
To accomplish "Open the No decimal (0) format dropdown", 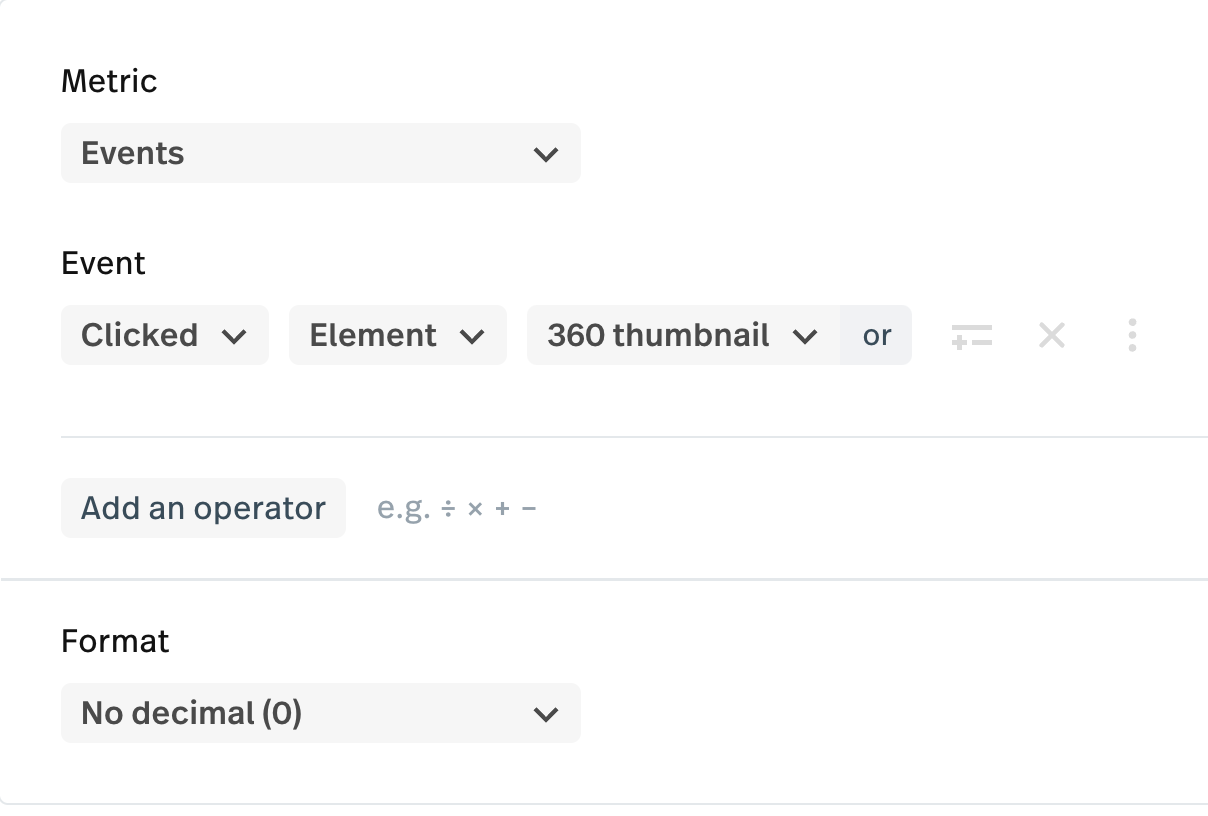I will 320,713.
